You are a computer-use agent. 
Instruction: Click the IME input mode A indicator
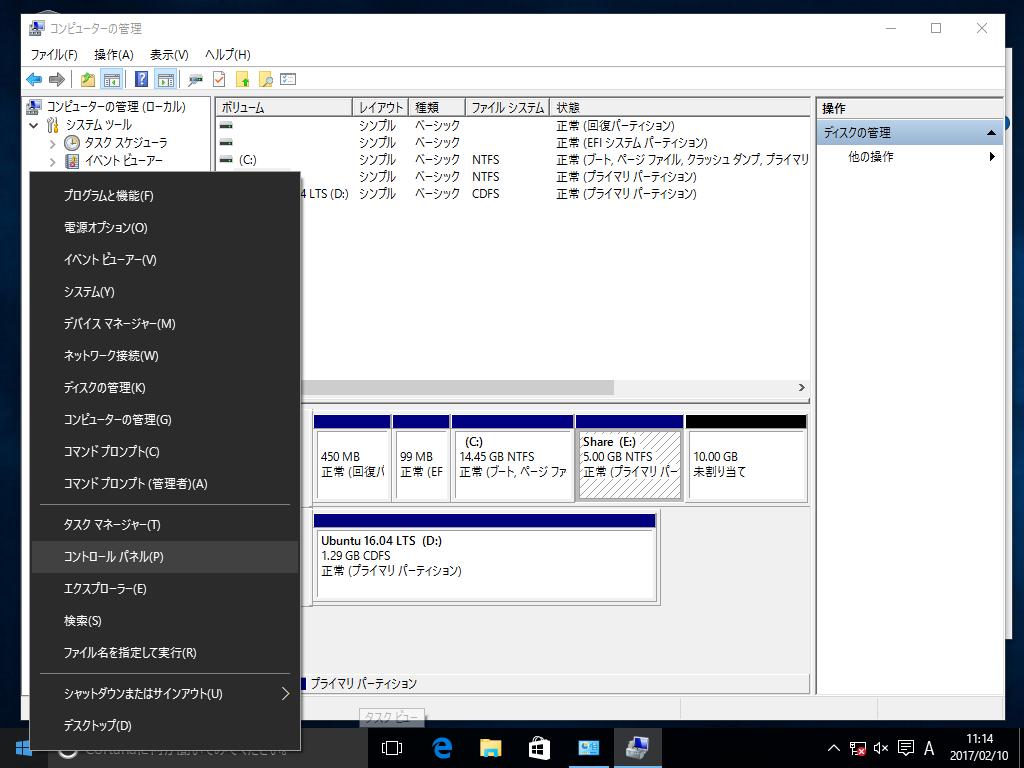pos(929,748)
